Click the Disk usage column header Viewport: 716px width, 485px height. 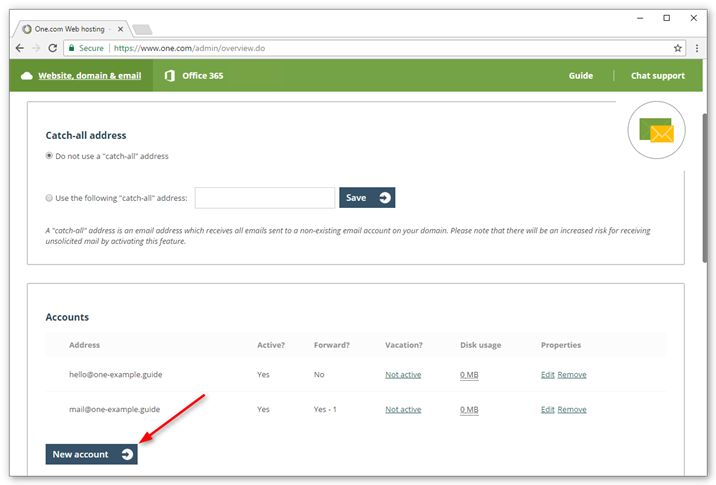click(x=480, y=345)
